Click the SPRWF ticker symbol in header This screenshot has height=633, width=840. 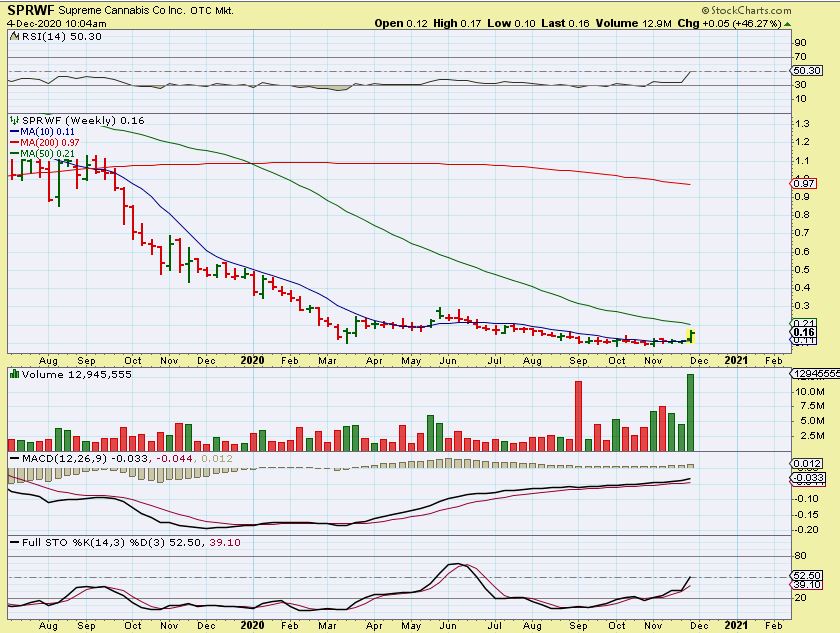coord(31,10)
